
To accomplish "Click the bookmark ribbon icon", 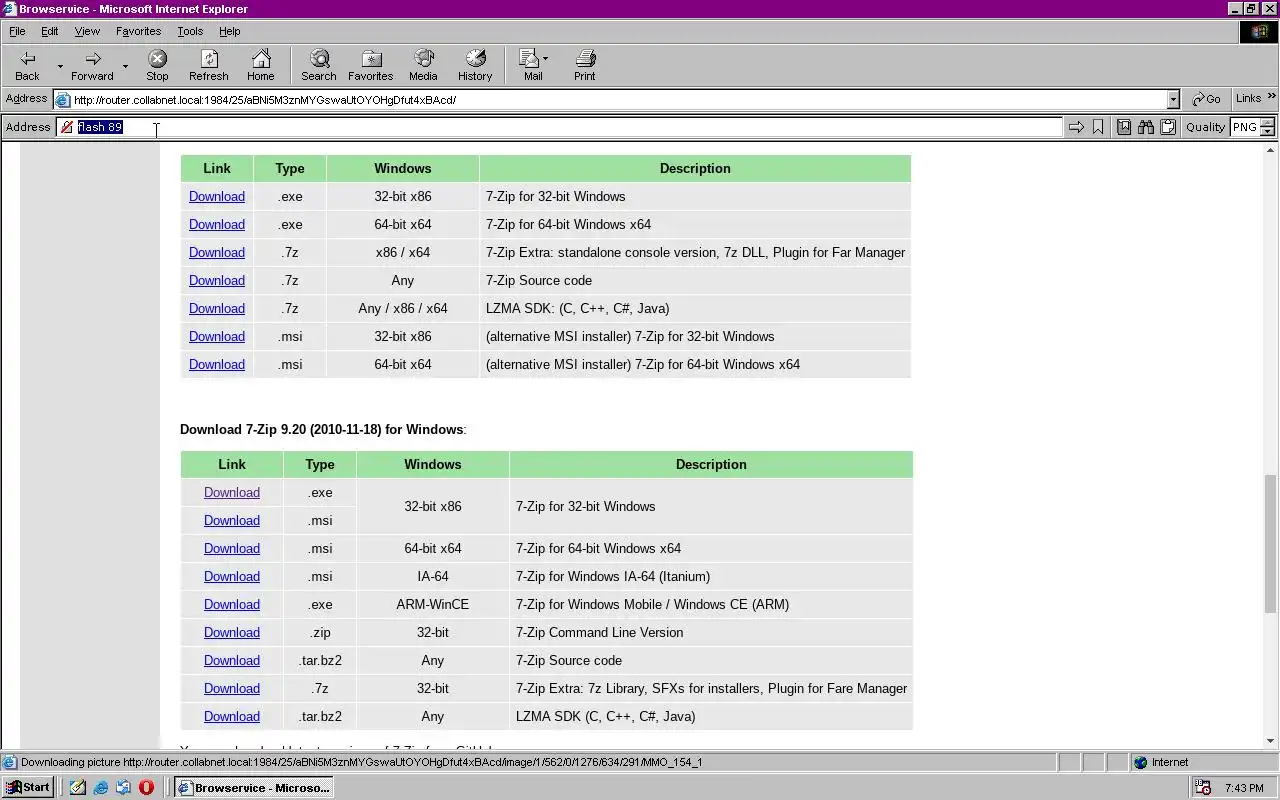I will coord(1098,127).
